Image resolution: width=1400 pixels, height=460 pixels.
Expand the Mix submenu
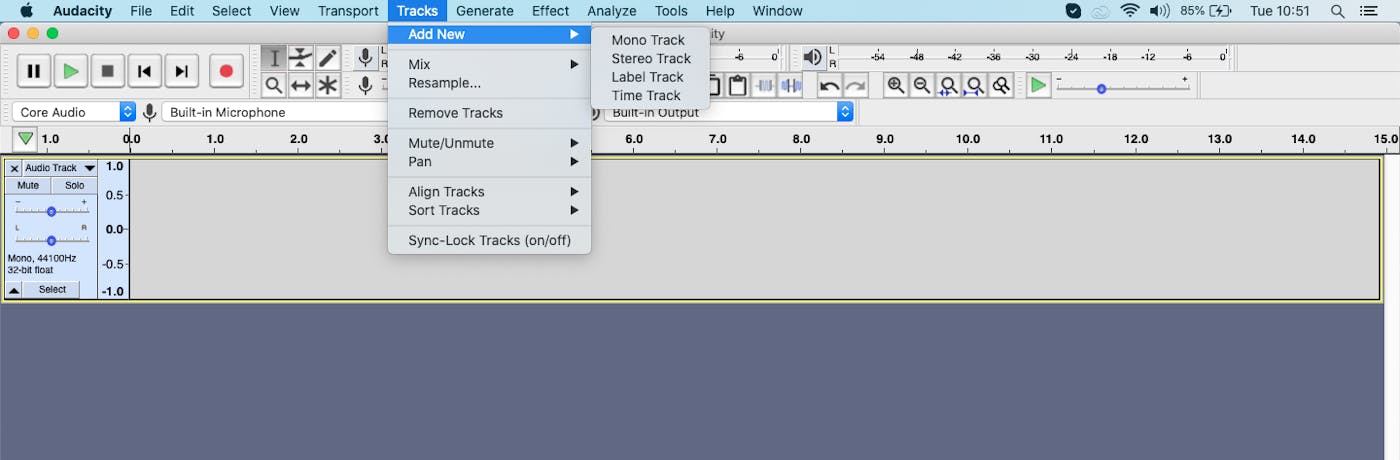pyautogui.click(x=489, y=64)
